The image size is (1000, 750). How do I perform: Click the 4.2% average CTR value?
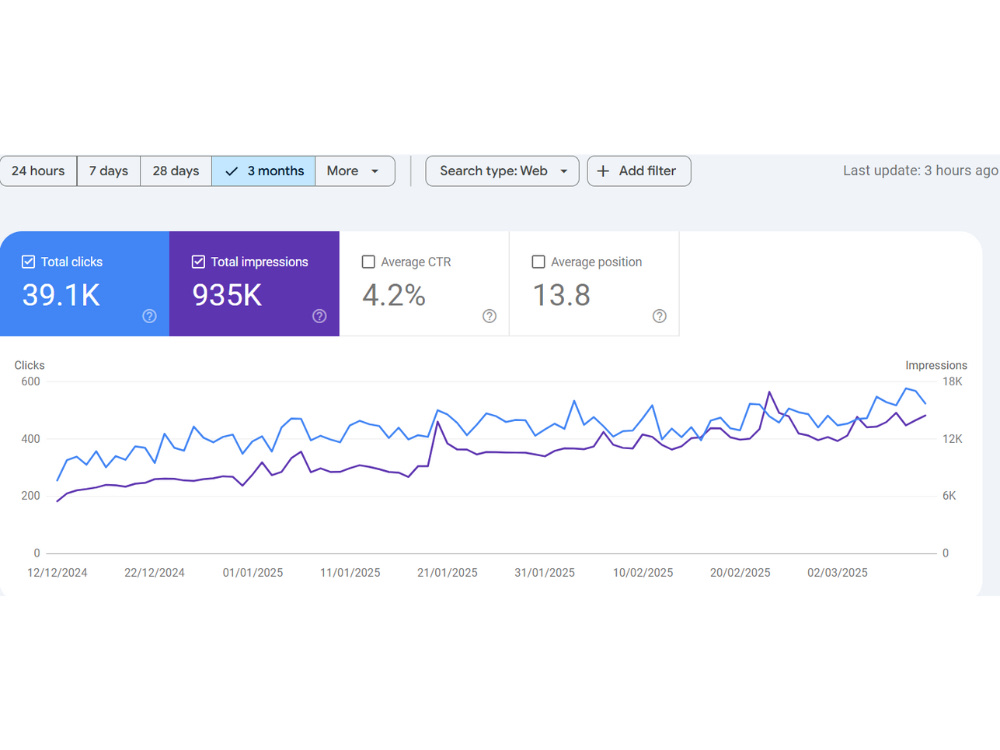pos(394,295)
